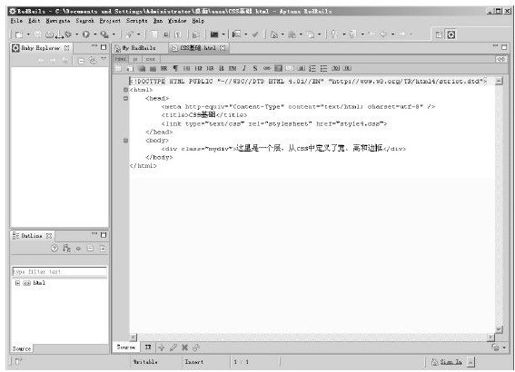Click the checkmark toolbar icon
The width and height of the screenshot is (515, 372).
tap(255, 34)
